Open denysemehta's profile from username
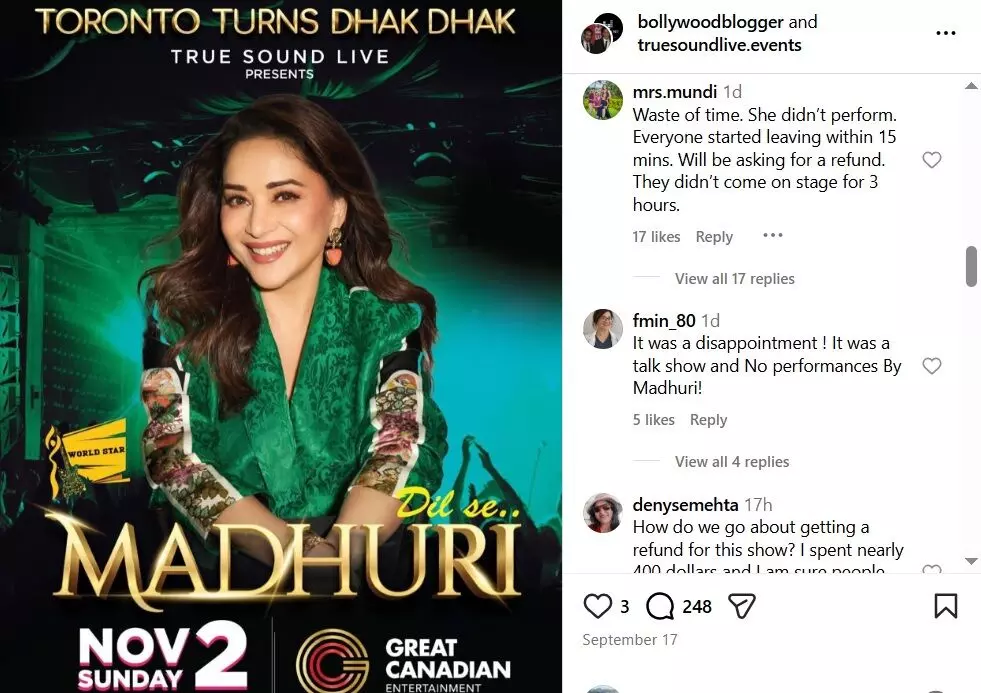The width and height of the screenshot is (981, 693). (685, 504)
